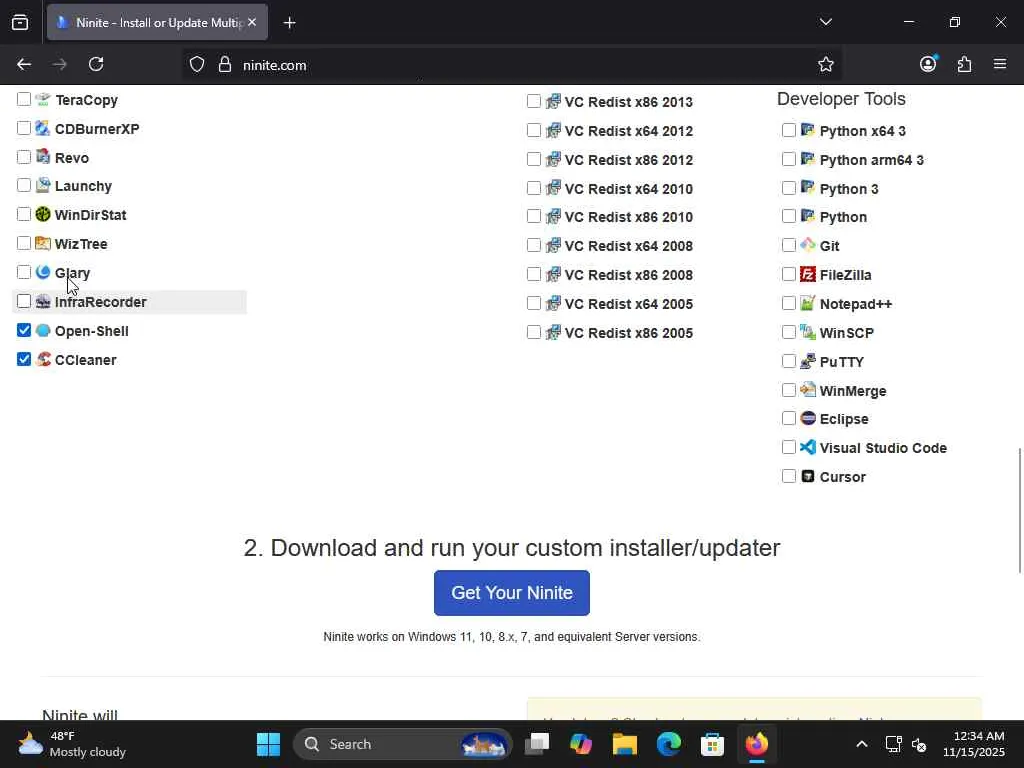Open File Explorer from the taskbar
Viewport: 1024px width, 768px height.
pyautogui.click(x=624, y=744)
